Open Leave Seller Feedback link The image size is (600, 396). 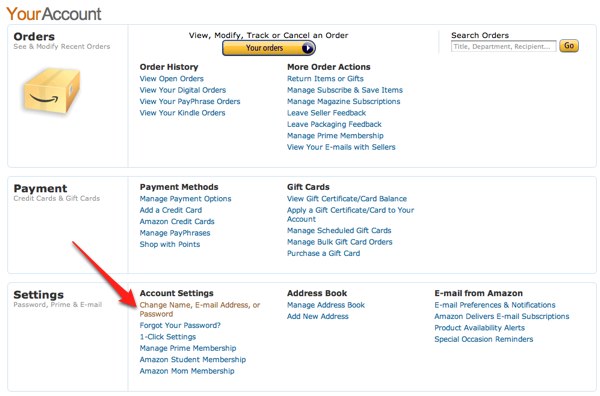(326, 113)
